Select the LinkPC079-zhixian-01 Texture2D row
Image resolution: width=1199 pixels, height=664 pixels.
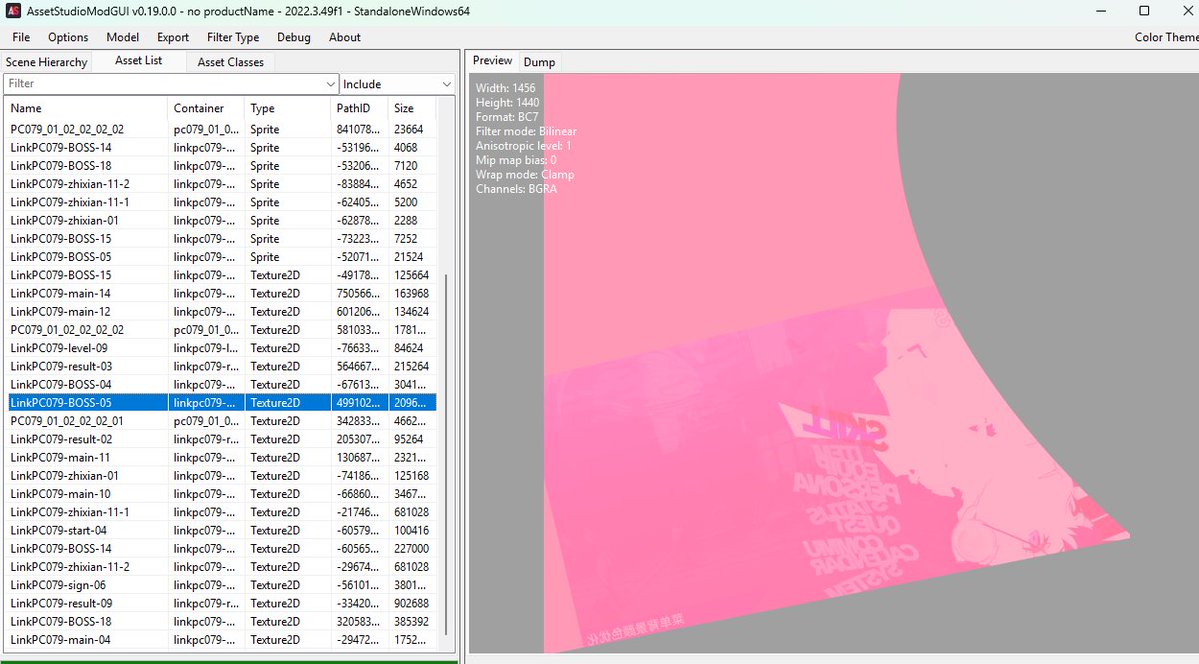222,476
